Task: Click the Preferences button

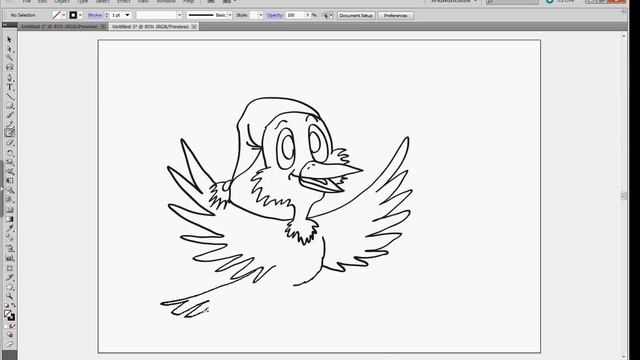Action: click(396, 16)
